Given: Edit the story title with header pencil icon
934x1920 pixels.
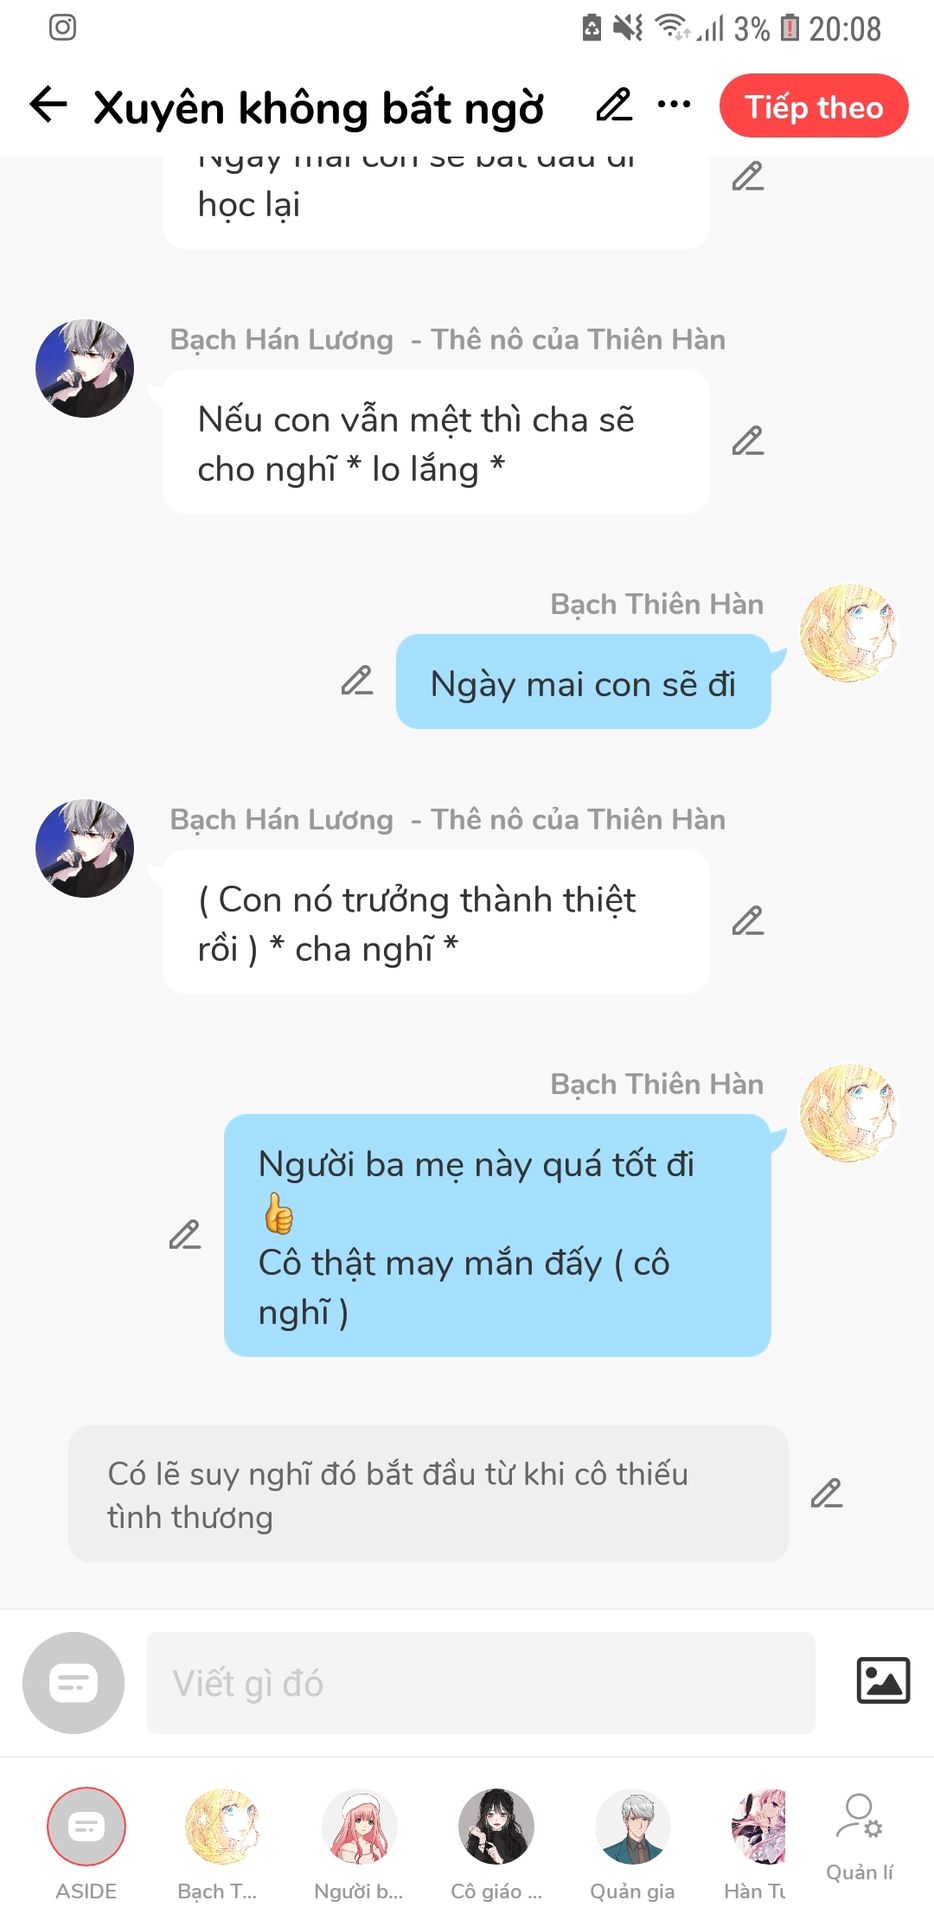Looking at the screenshot, I should pos(614,104).
